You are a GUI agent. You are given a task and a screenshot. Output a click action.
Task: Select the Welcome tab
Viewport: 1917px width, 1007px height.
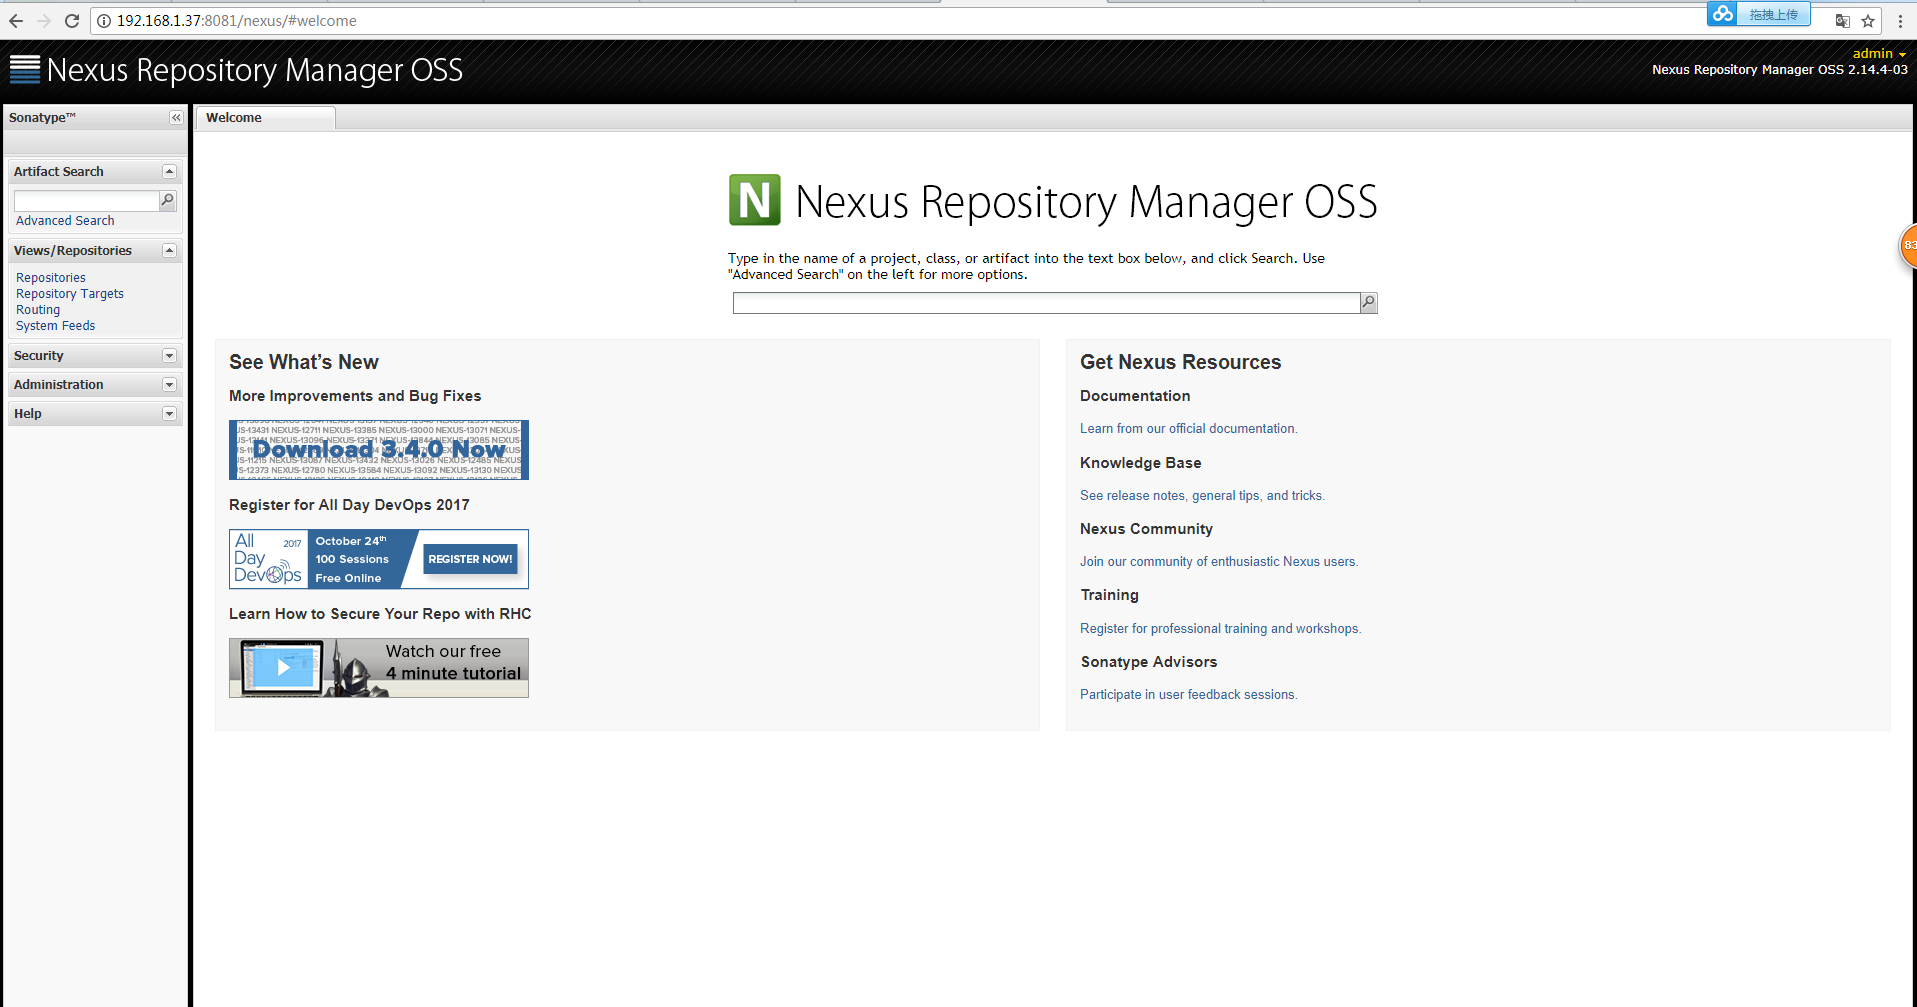[265, 118]
